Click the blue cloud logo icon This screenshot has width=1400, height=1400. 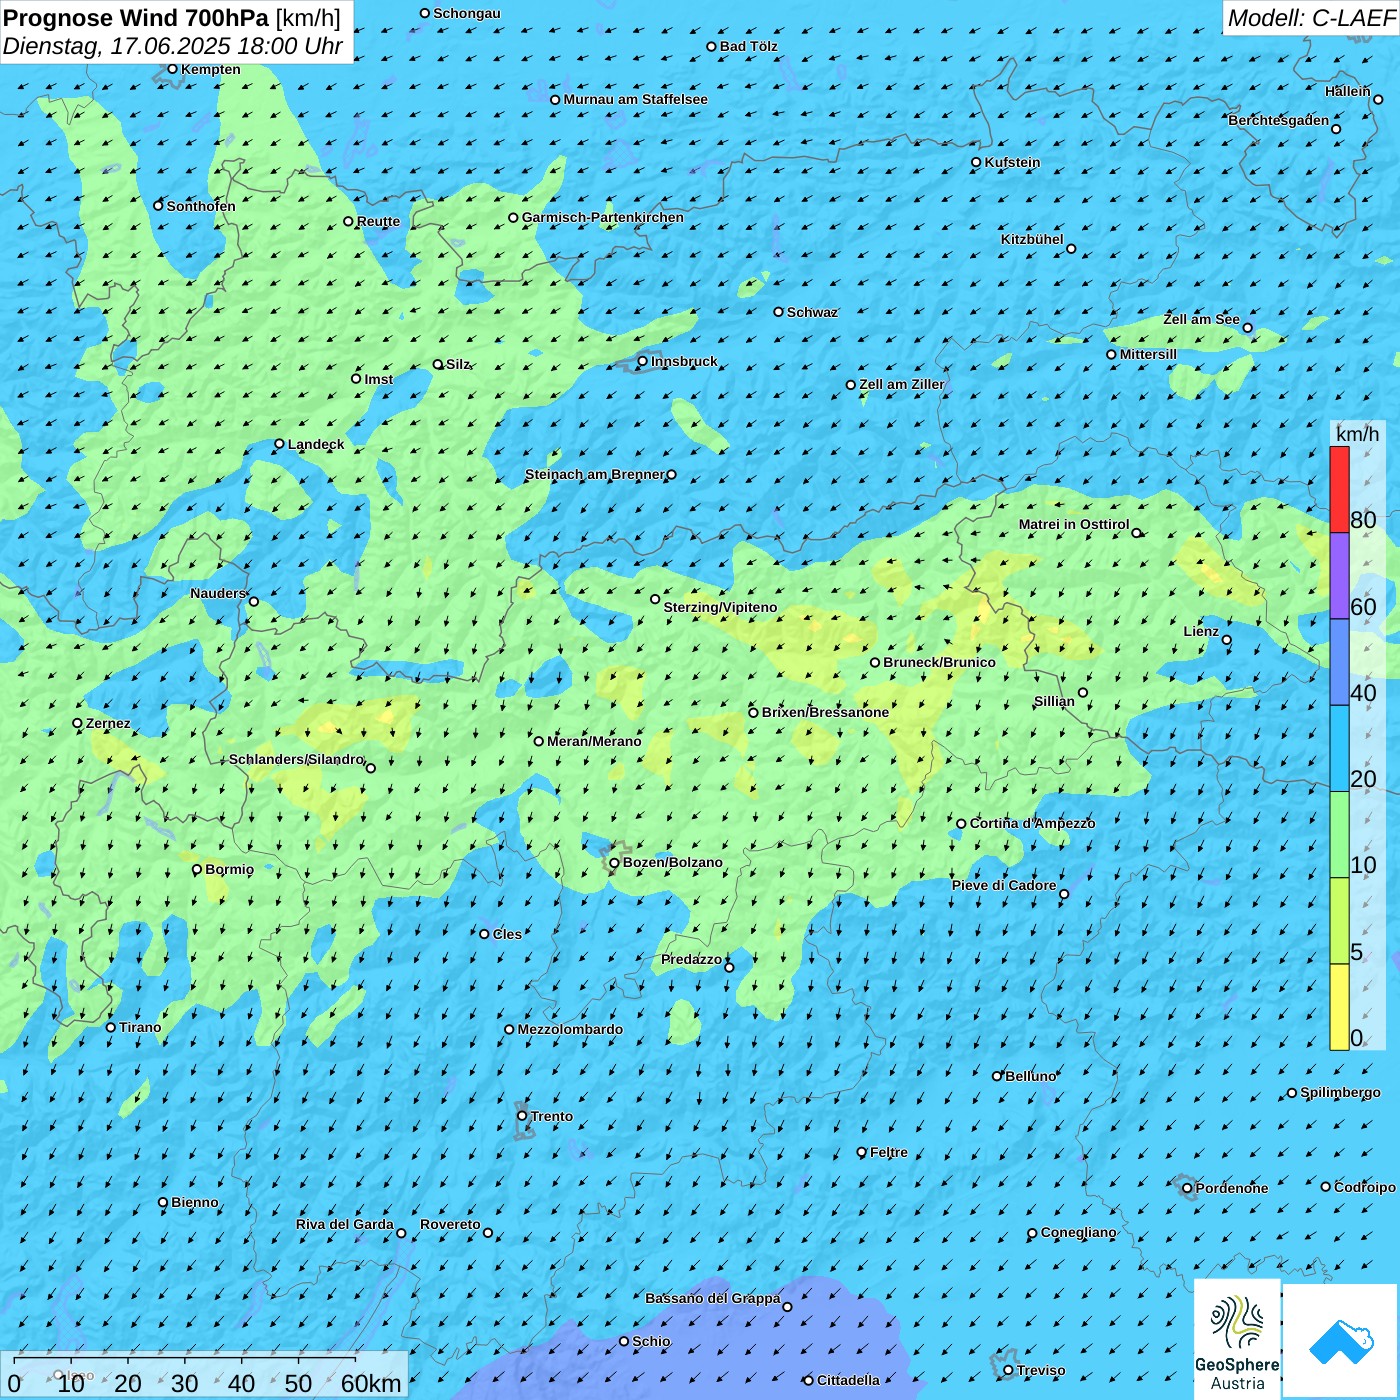(x=1341, y=1341)
